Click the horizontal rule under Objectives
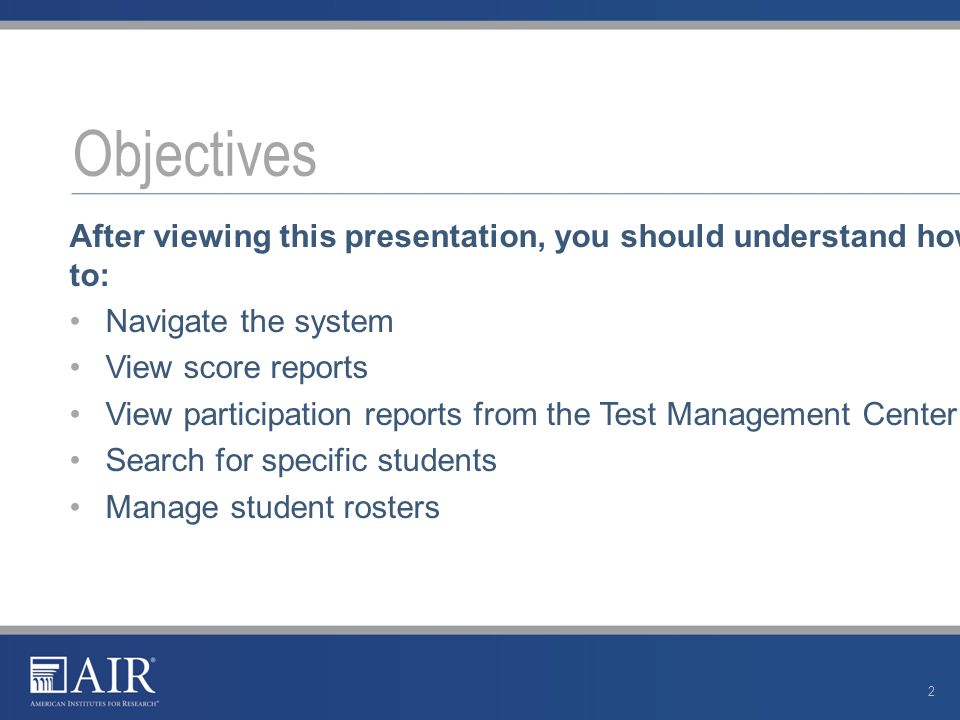This screenshot has height=720, width=960. tap(516, 193)
